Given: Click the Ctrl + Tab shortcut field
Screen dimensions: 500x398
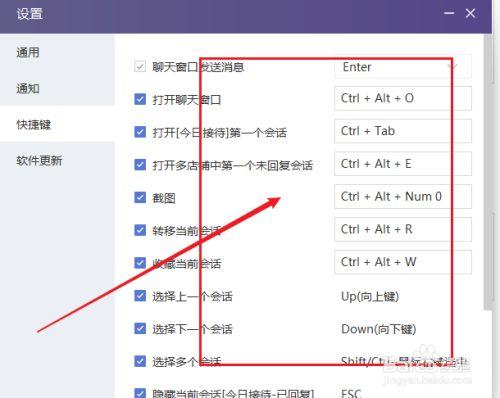Looking at the screenshot, I should [x=403, y=131].
